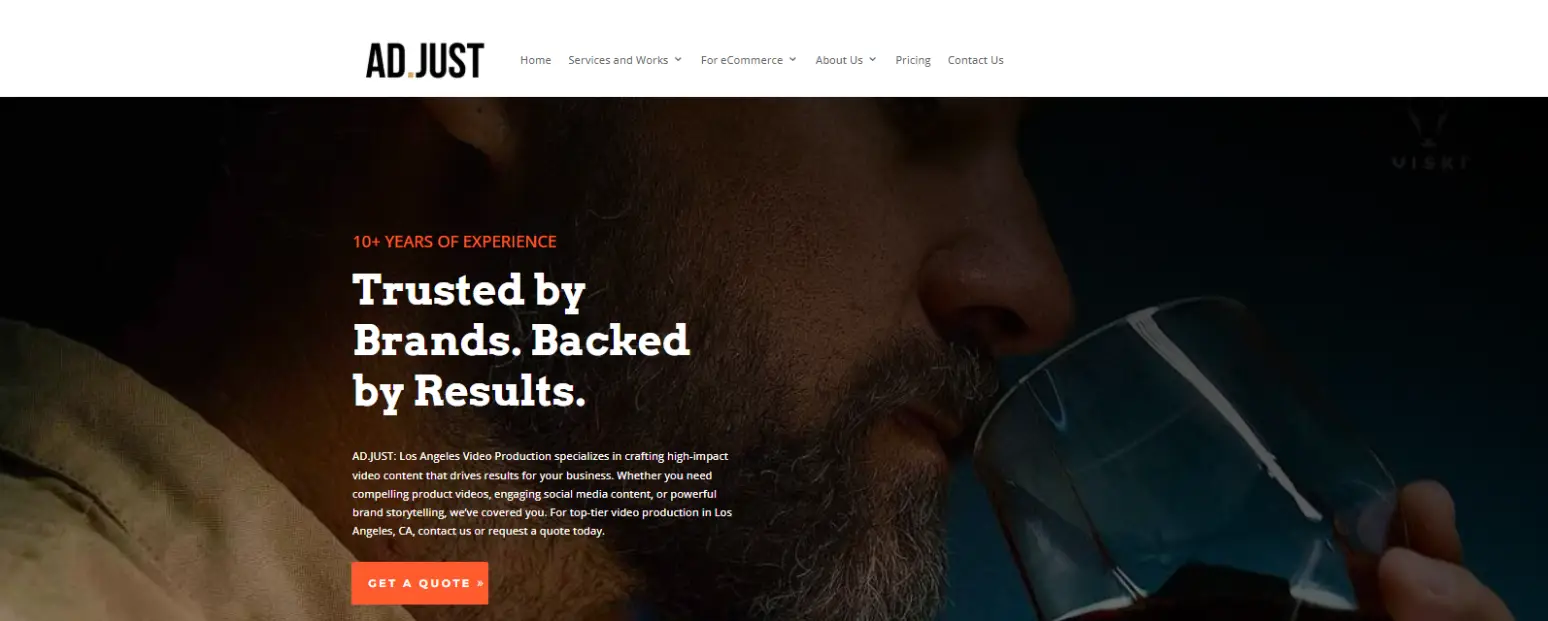Click the AD.JUST logo in the header
Viewport: 1548px width, 621px height.
[425, 60]
